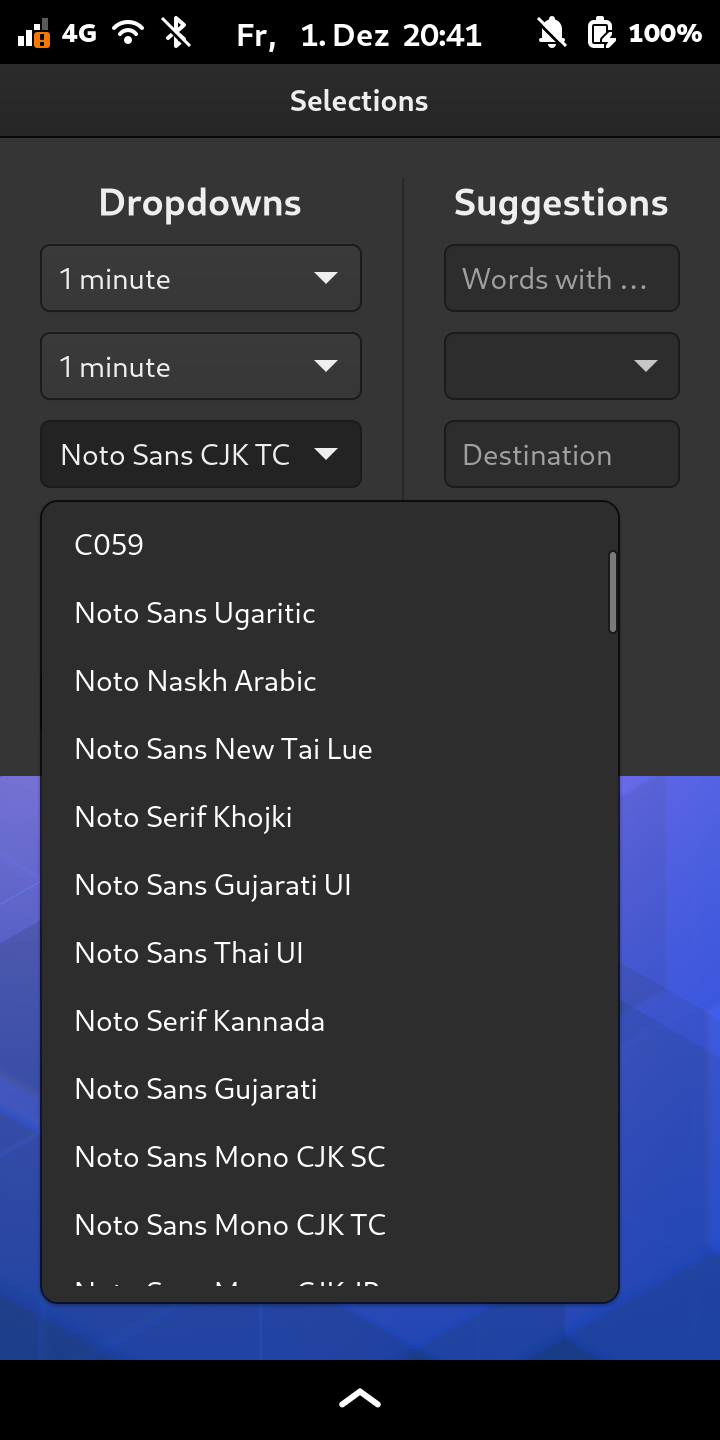
Task: Focus the Words with… text field
Action: pos(562,278)
